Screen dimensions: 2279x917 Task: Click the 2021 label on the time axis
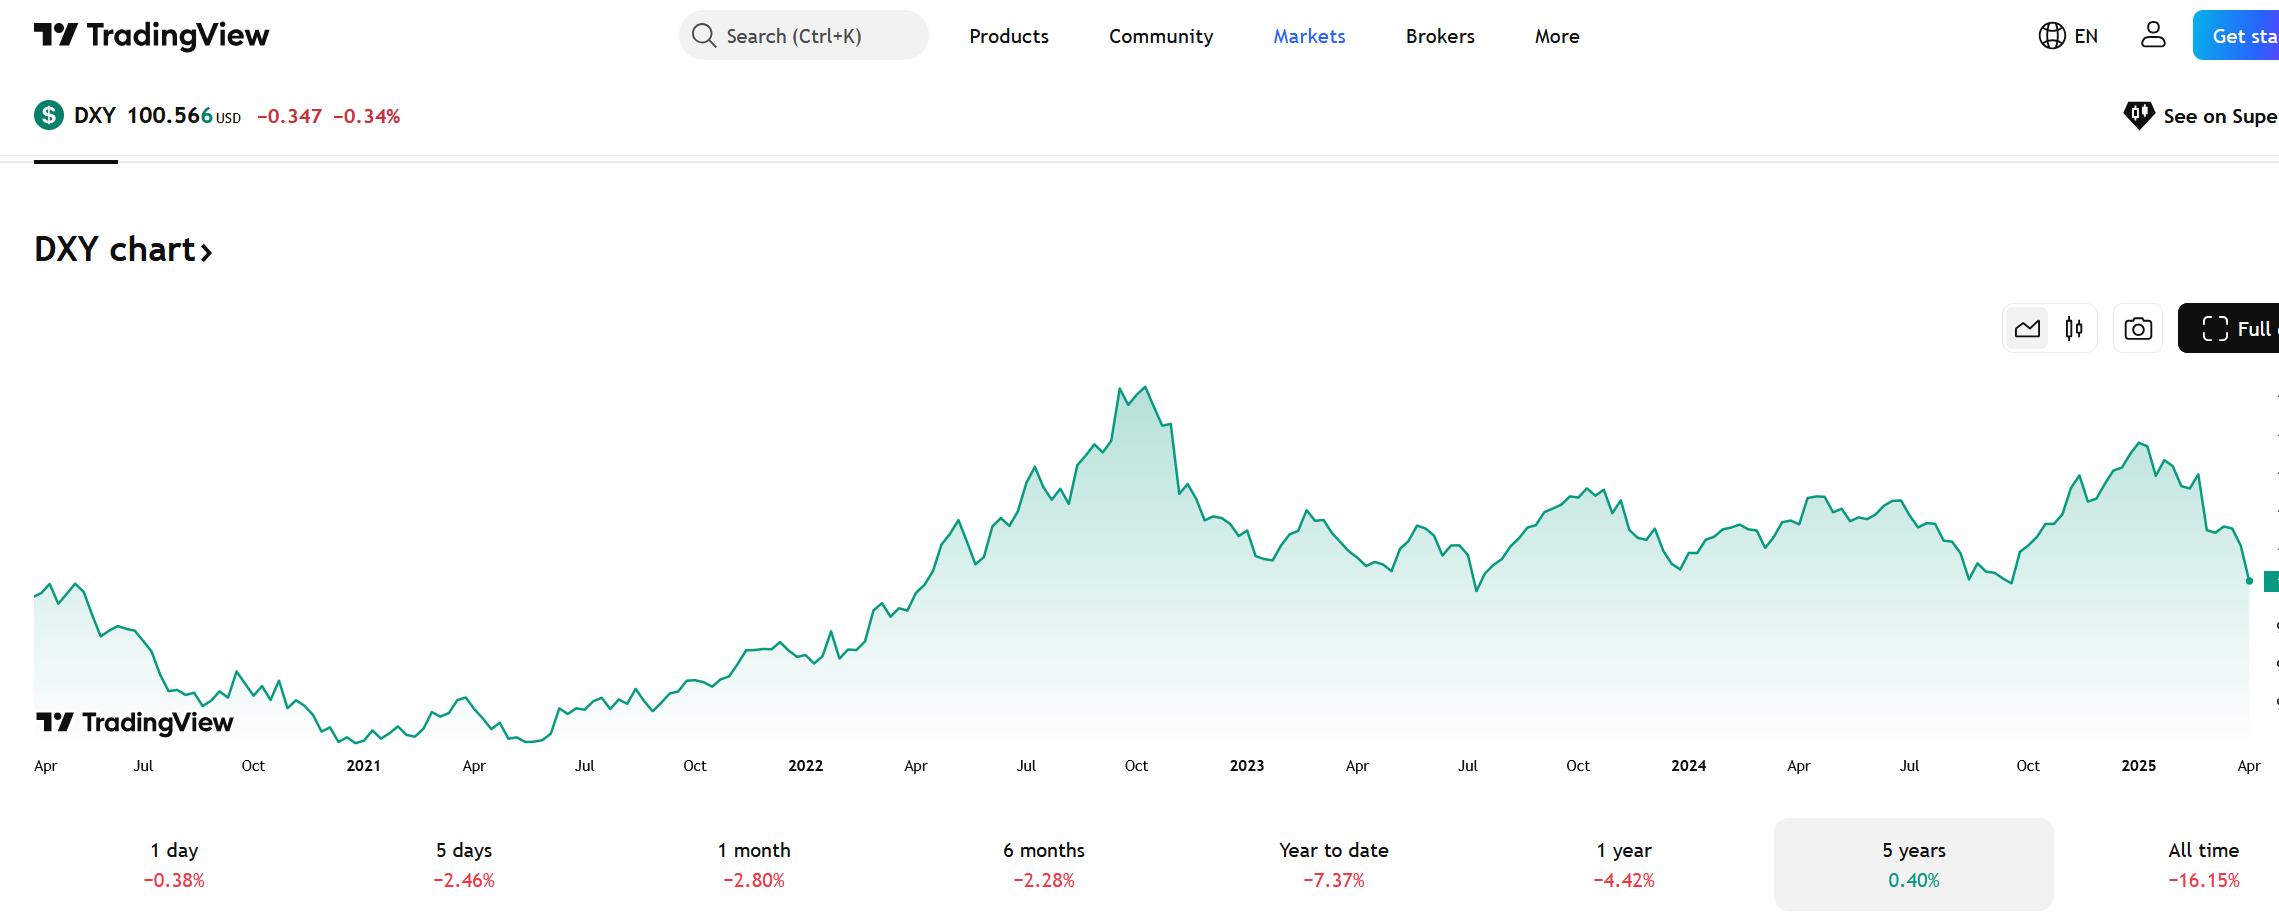(364, 766)
